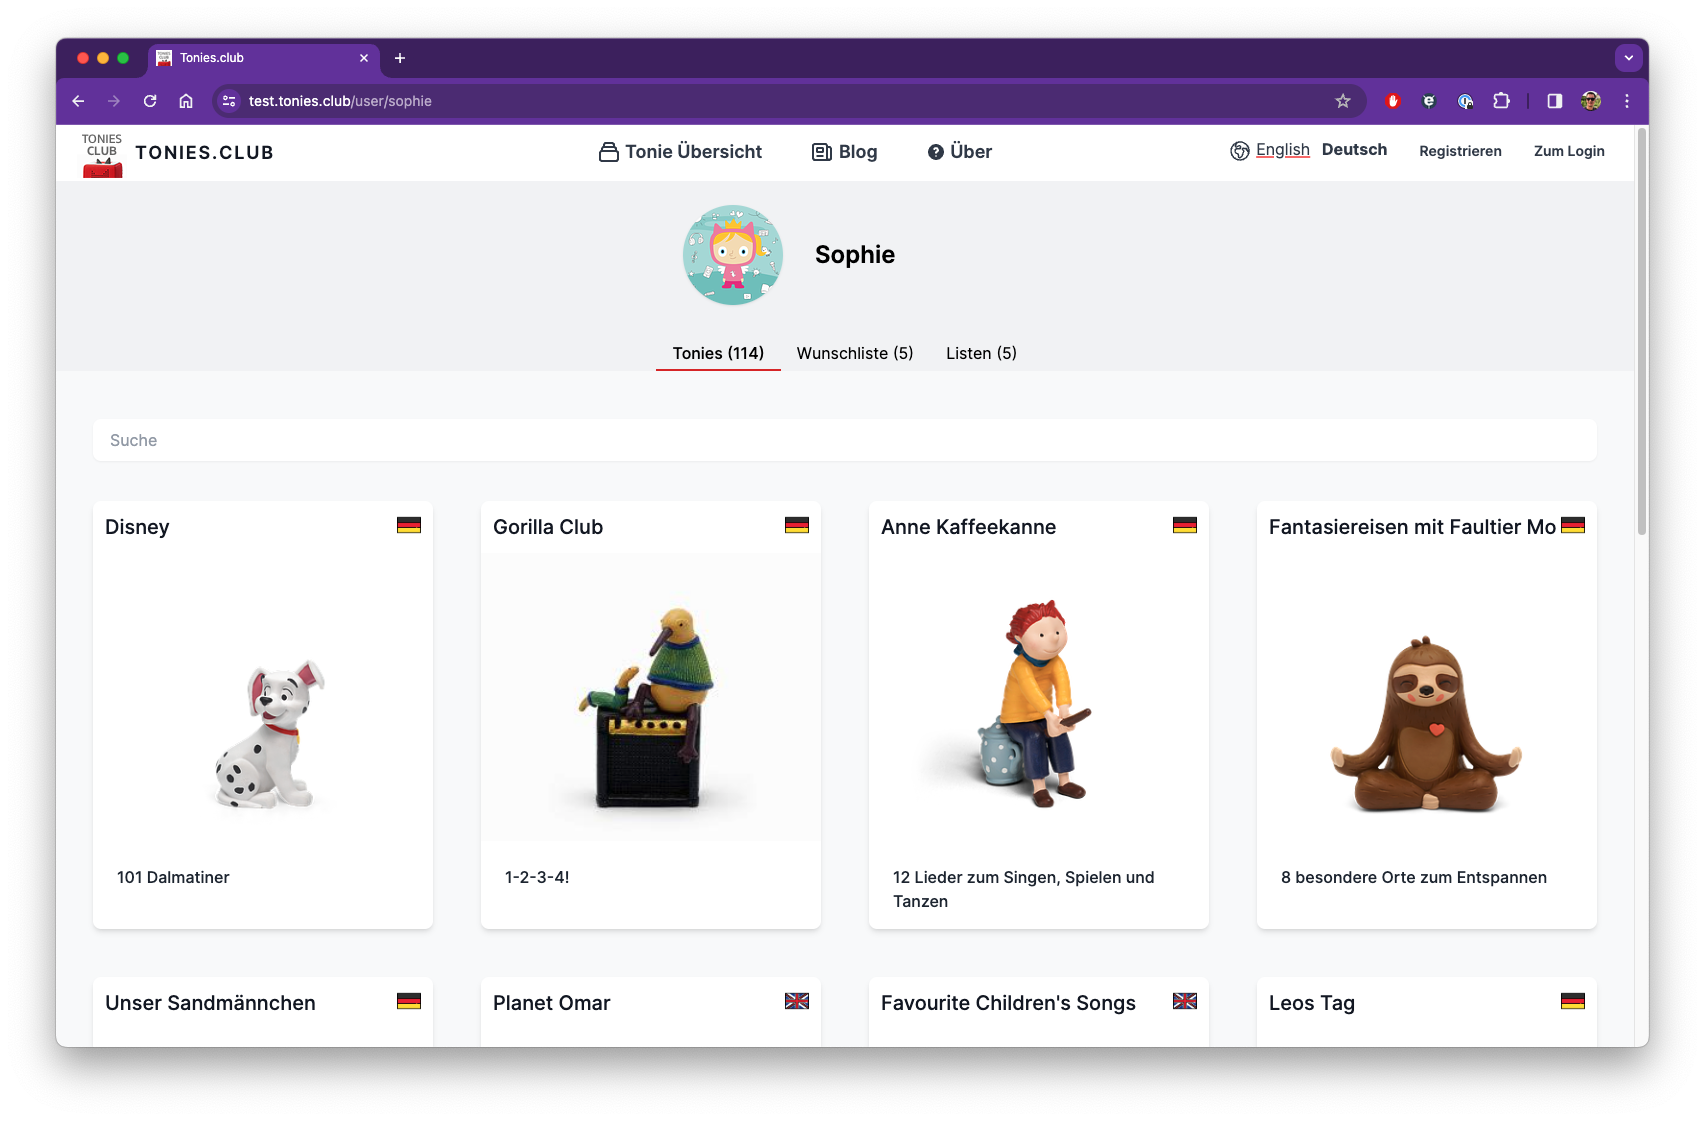The width and height of the screenshot is (1705, 1121).
Task: Open the Extensions puzzle icon
Action: 1501,101
